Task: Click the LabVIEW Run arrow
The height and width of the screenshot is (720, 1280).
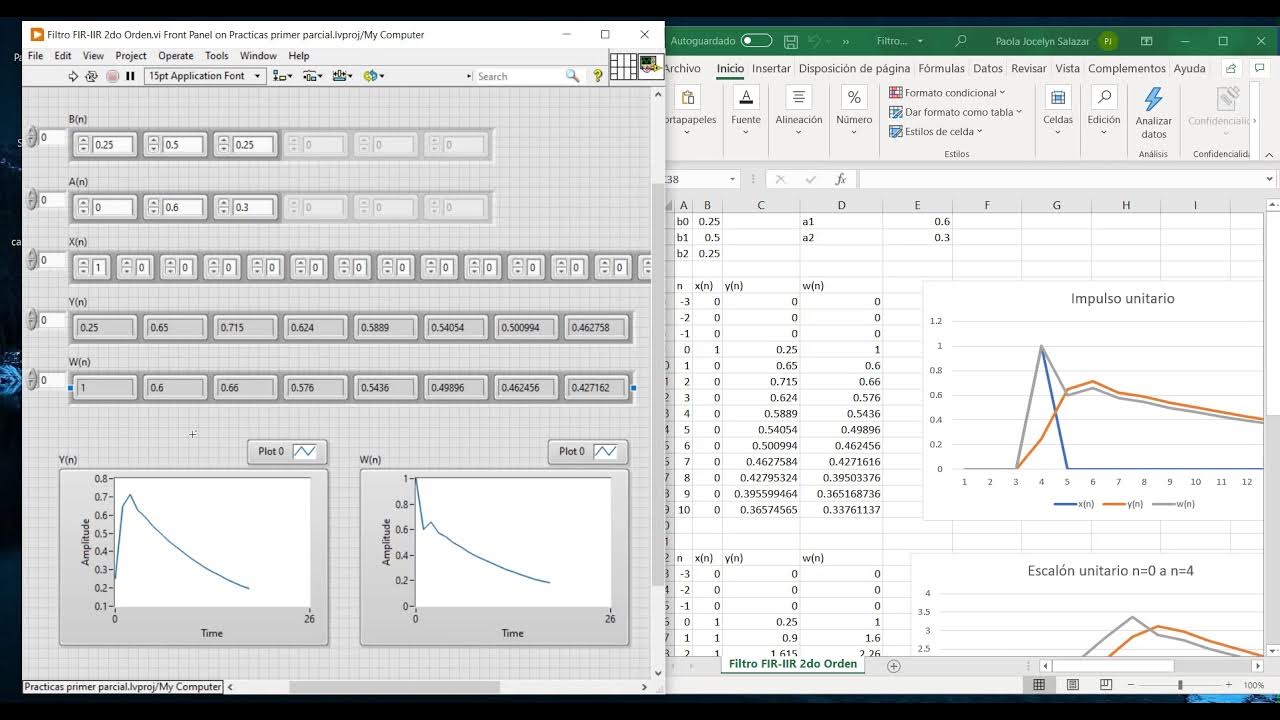Action: click(73, 76)
